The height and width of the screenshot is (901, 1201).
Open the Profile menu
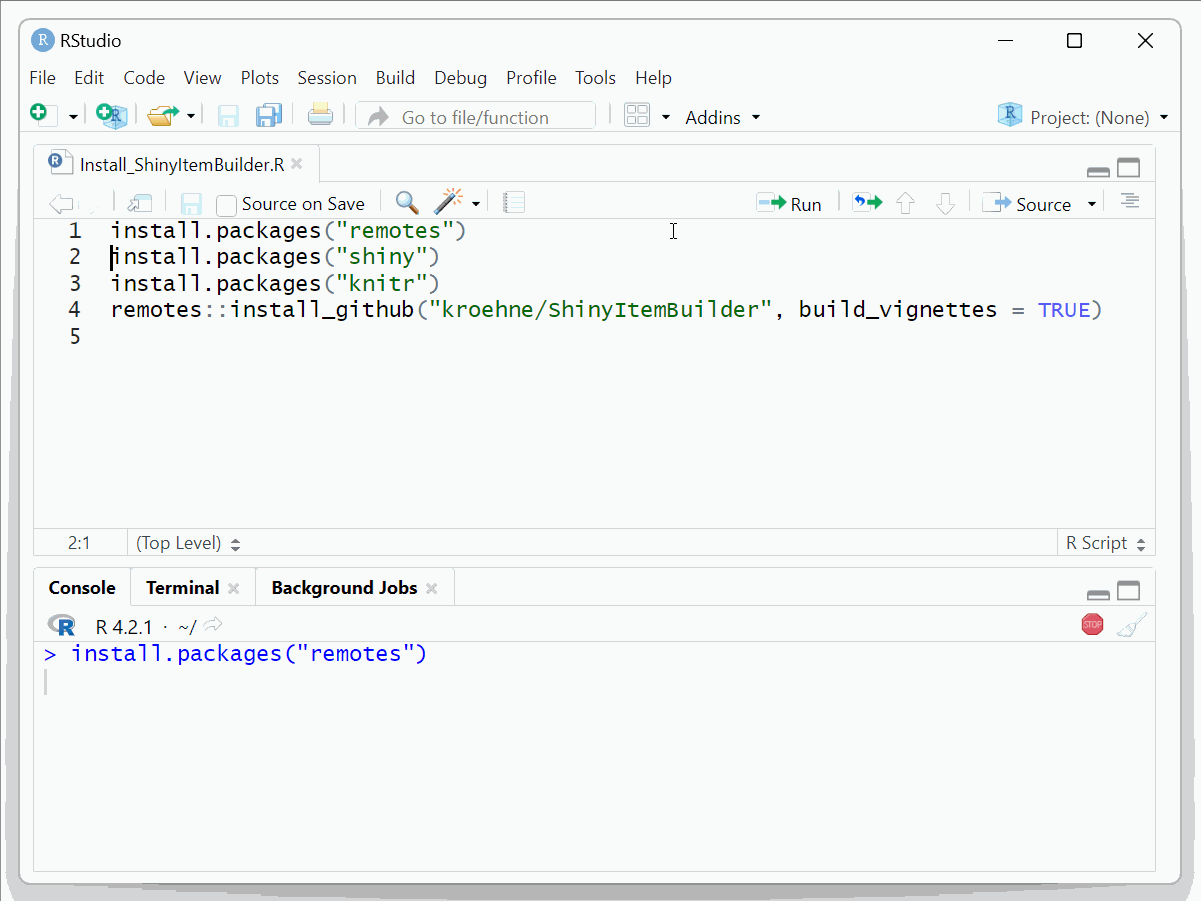coord(531,78)
